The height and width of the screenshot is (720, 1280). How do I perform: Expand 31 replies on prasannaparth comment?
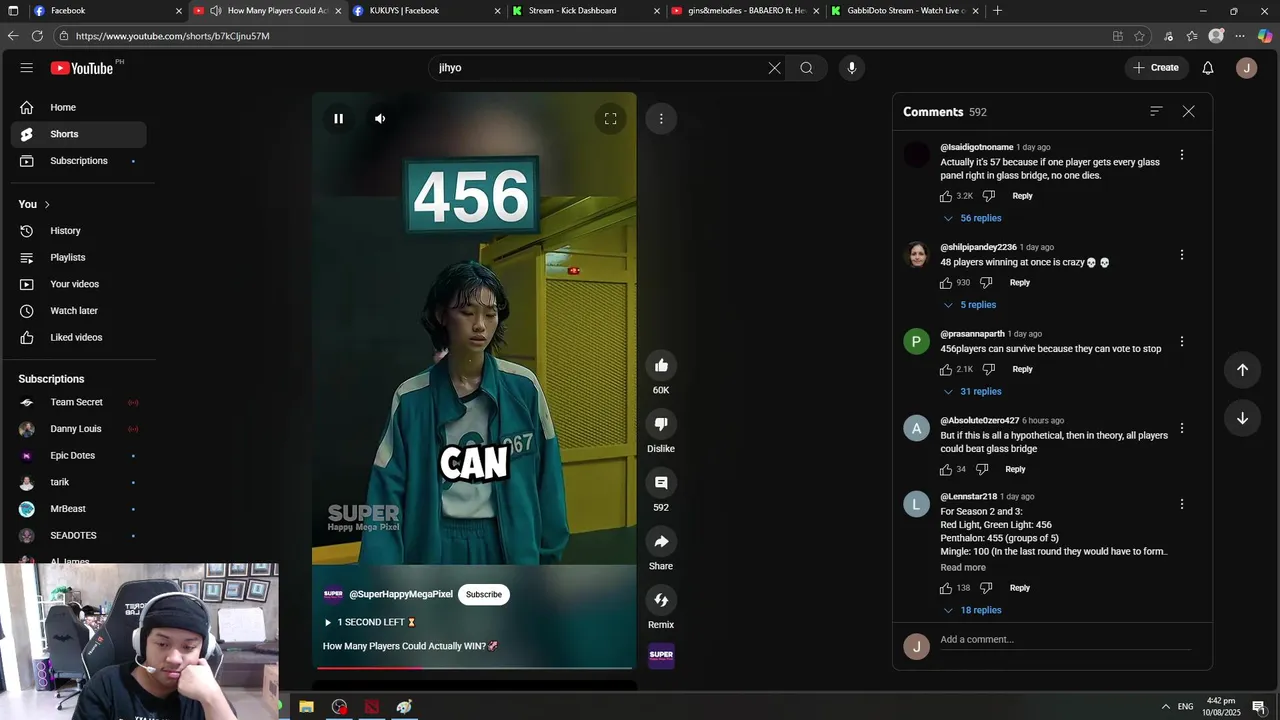coord(972,392)
